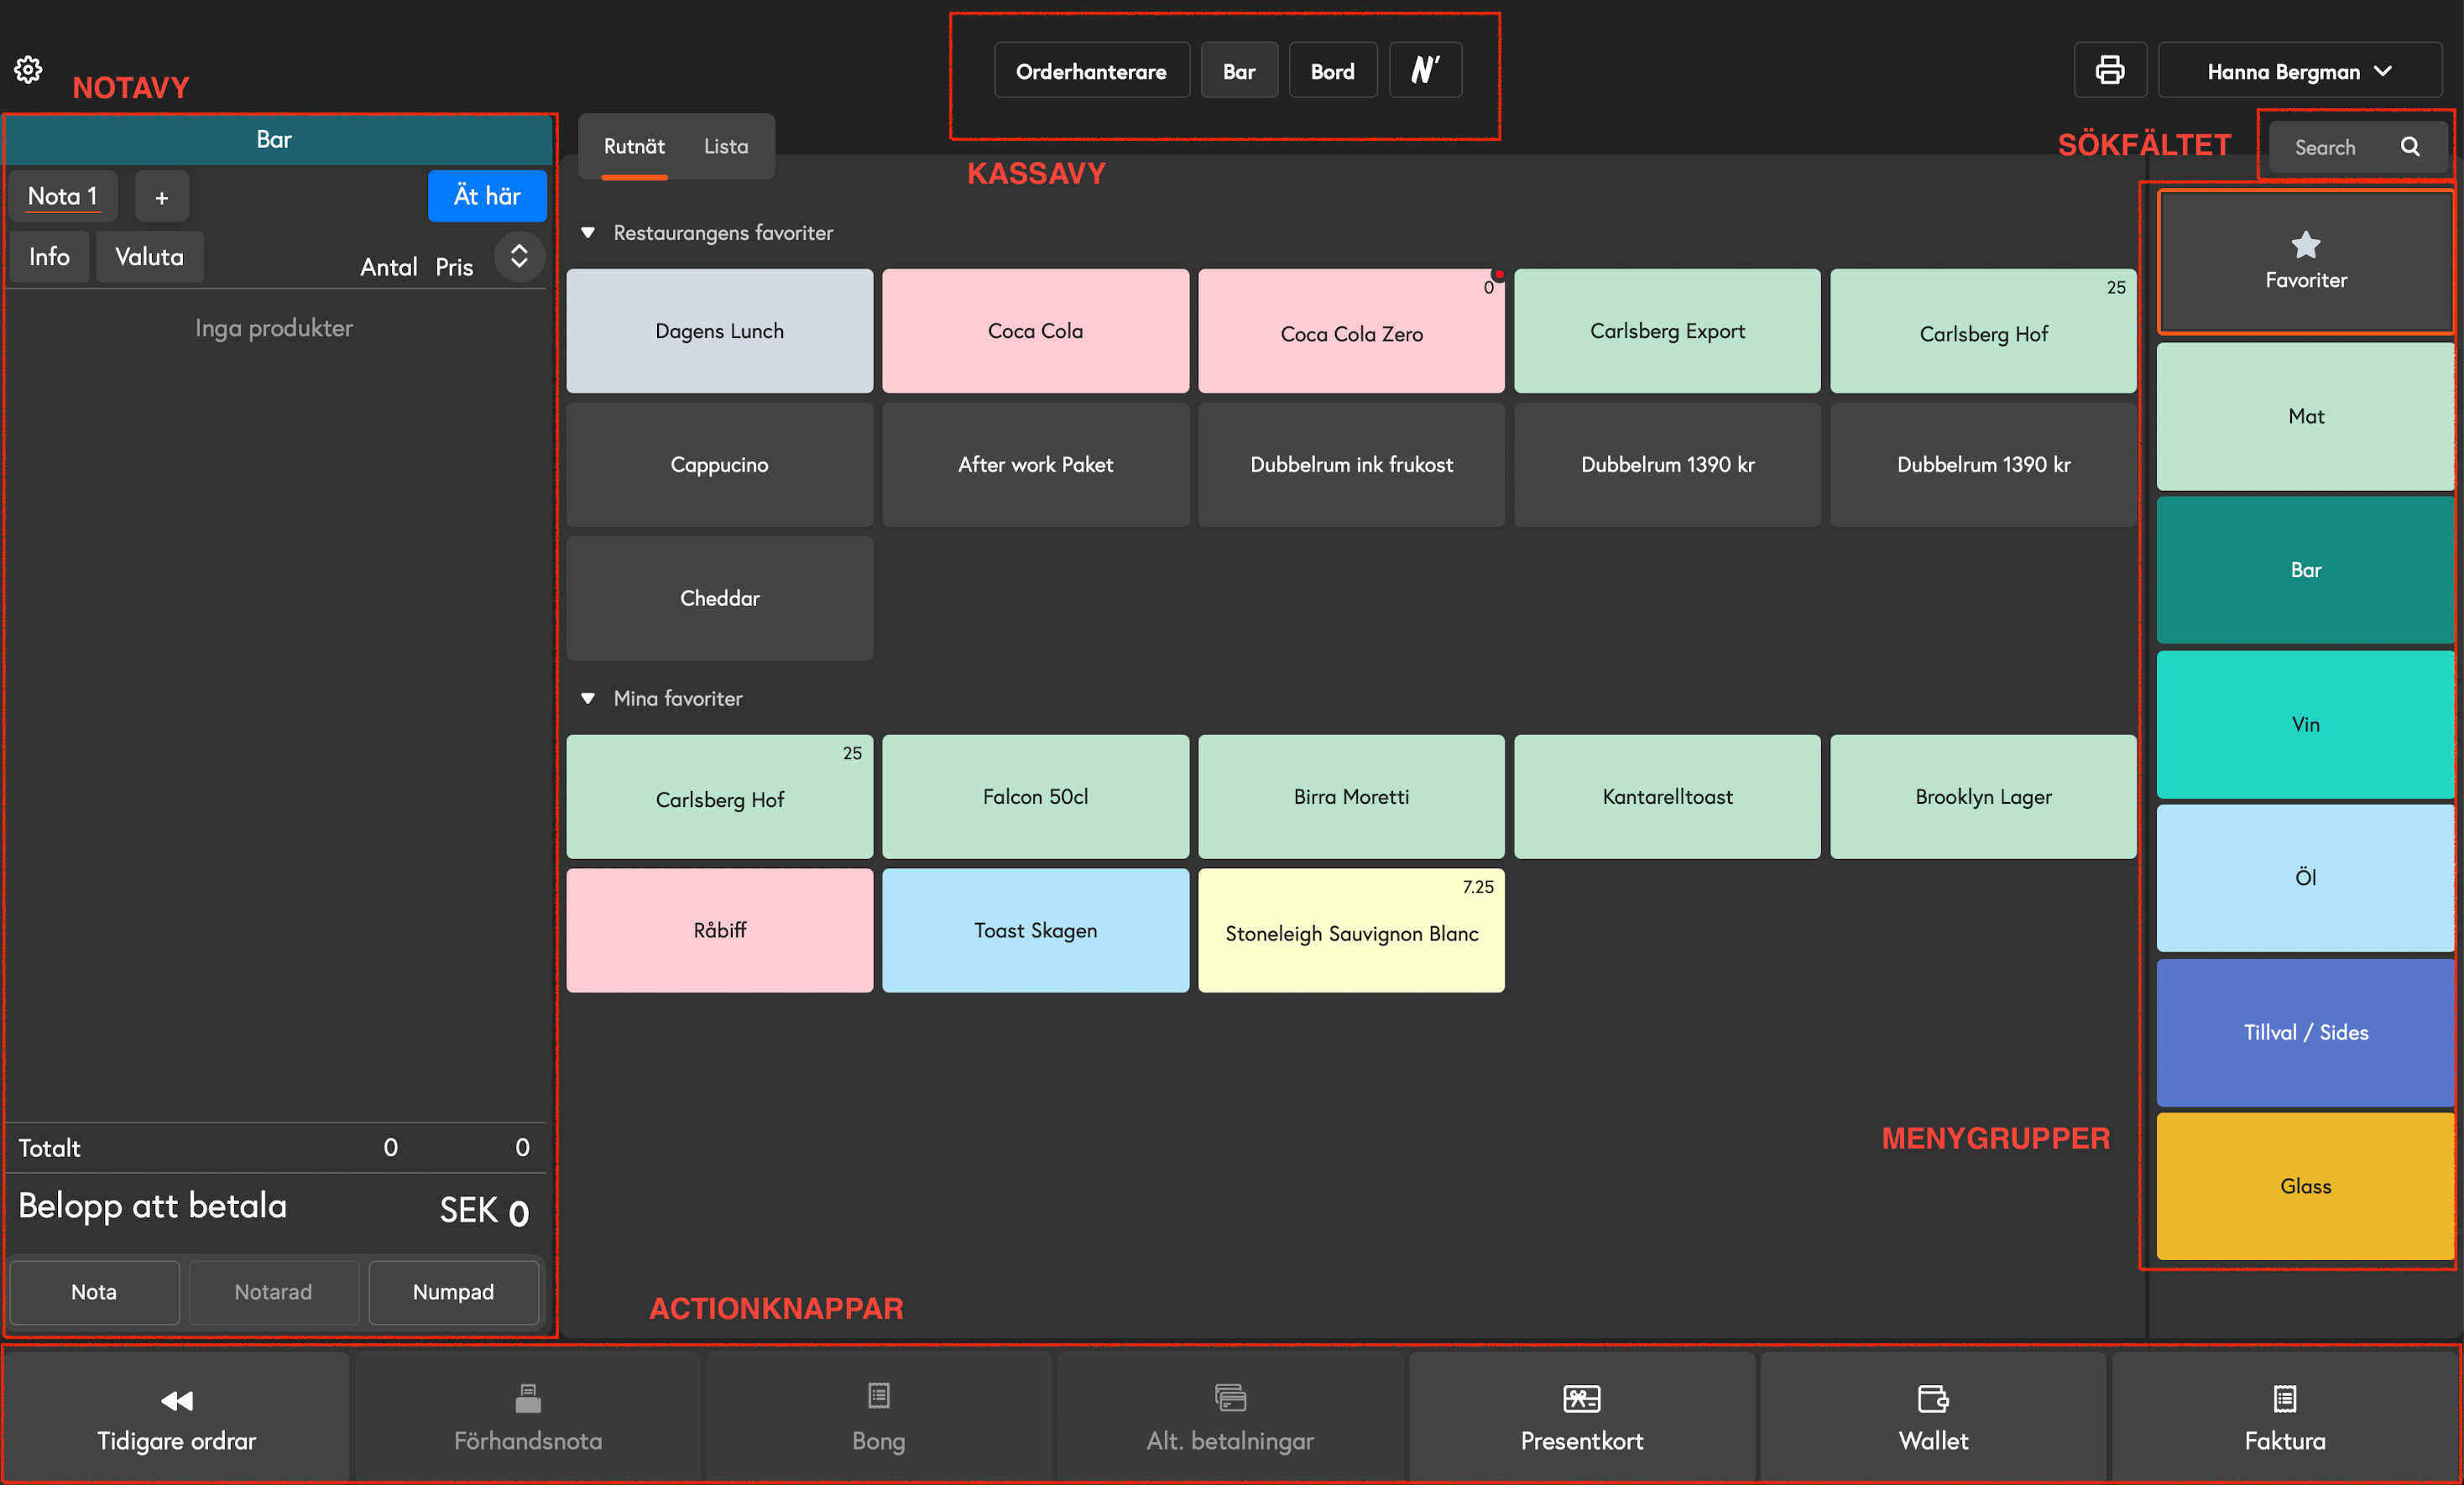
Task: Add After work Paket to the nota
Action: click(x=1036, y=465)
